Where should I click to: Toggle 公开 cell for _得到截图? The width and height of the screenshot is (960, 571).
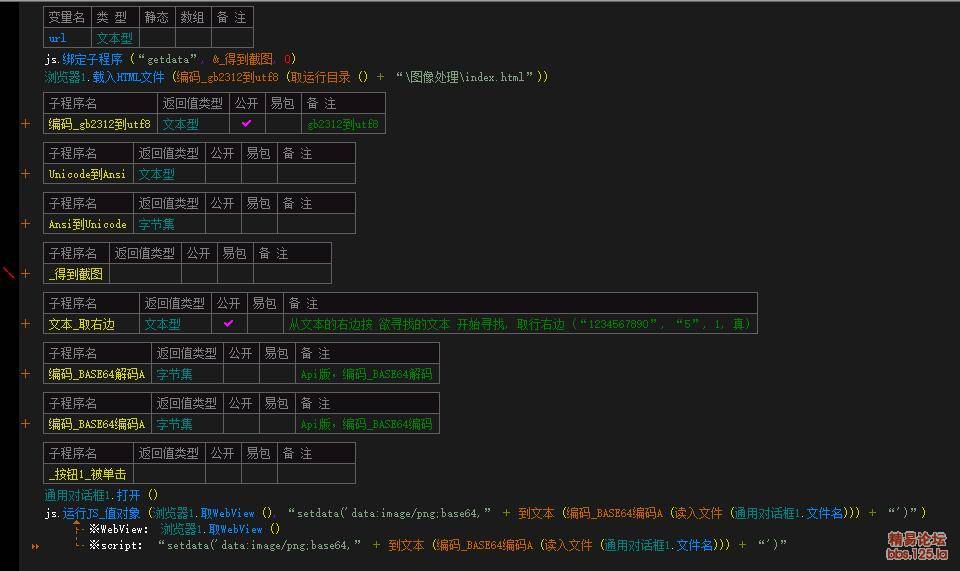coord(199,274)
